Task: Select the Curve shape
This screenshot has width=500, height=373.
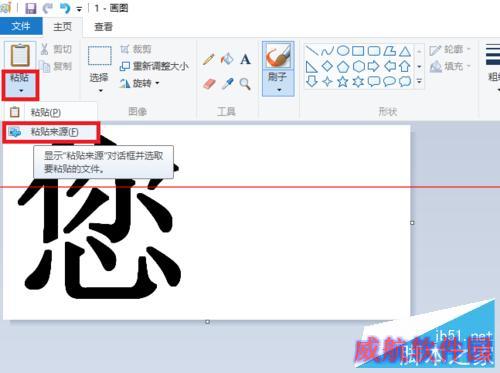Action: (327, 51)
